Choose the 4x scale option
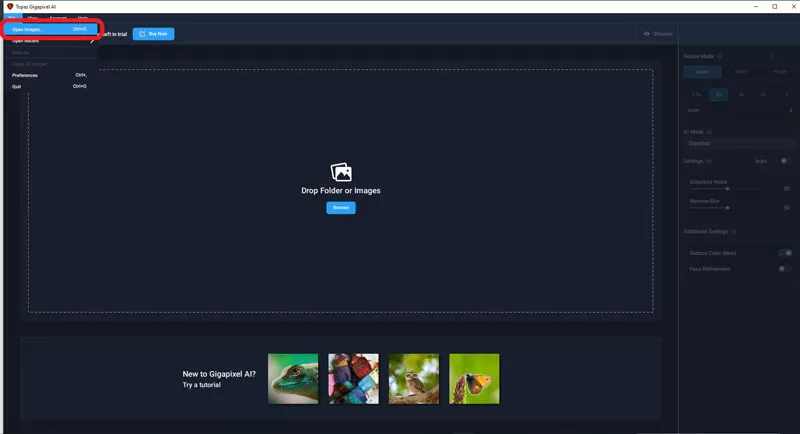The width and height of the screenshot is (800, 434). point(741,95)
